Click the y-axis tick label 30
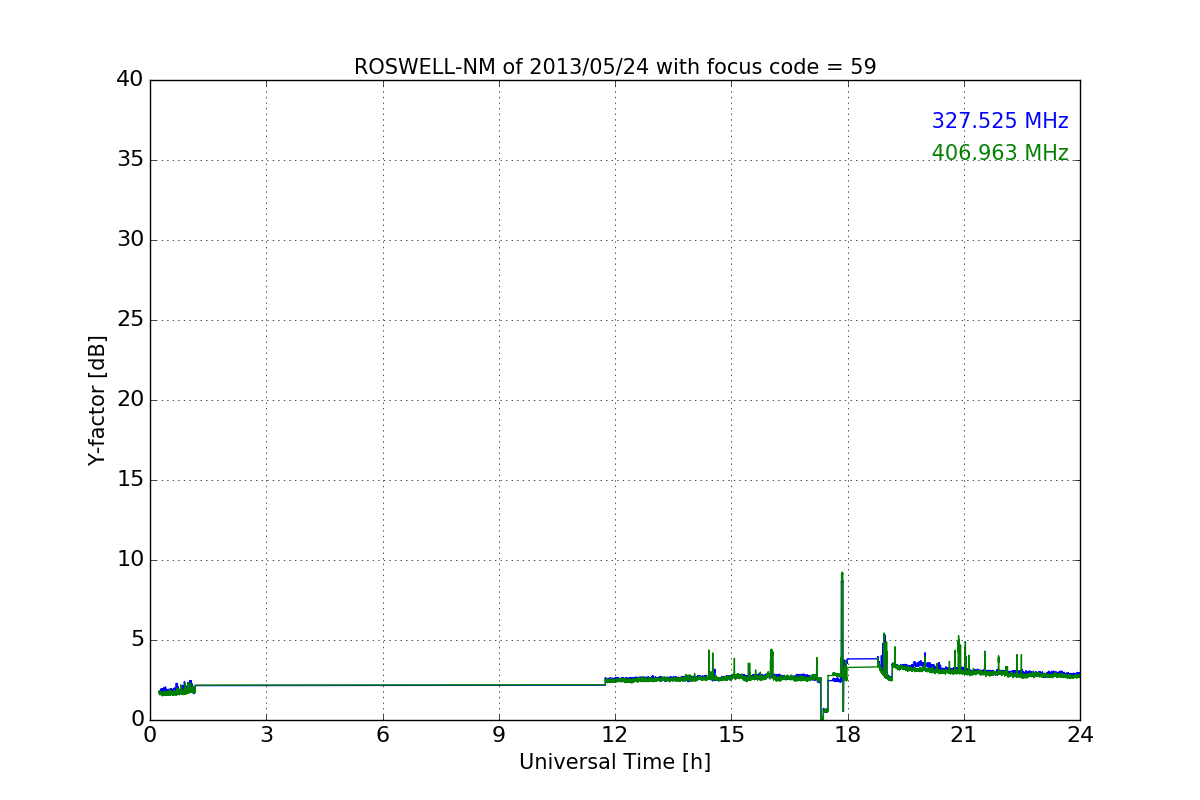The image size is (1200, 800). point(130,240)
